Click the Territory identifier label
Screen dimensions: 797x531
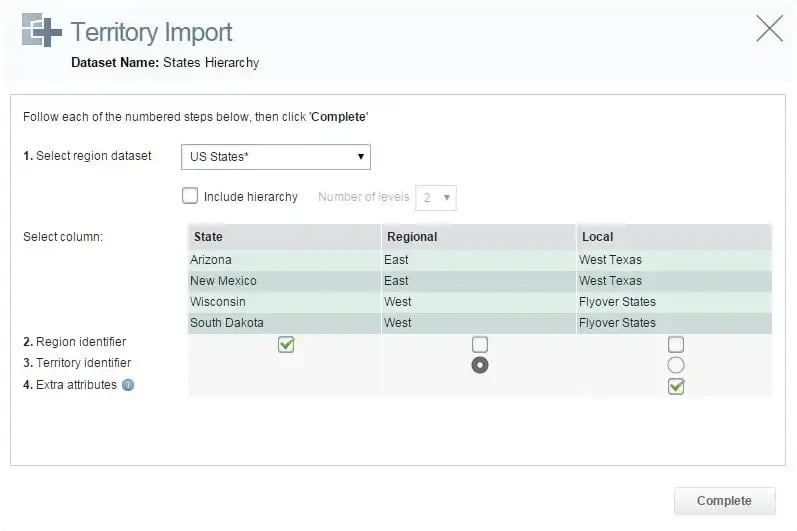[77, 363]
